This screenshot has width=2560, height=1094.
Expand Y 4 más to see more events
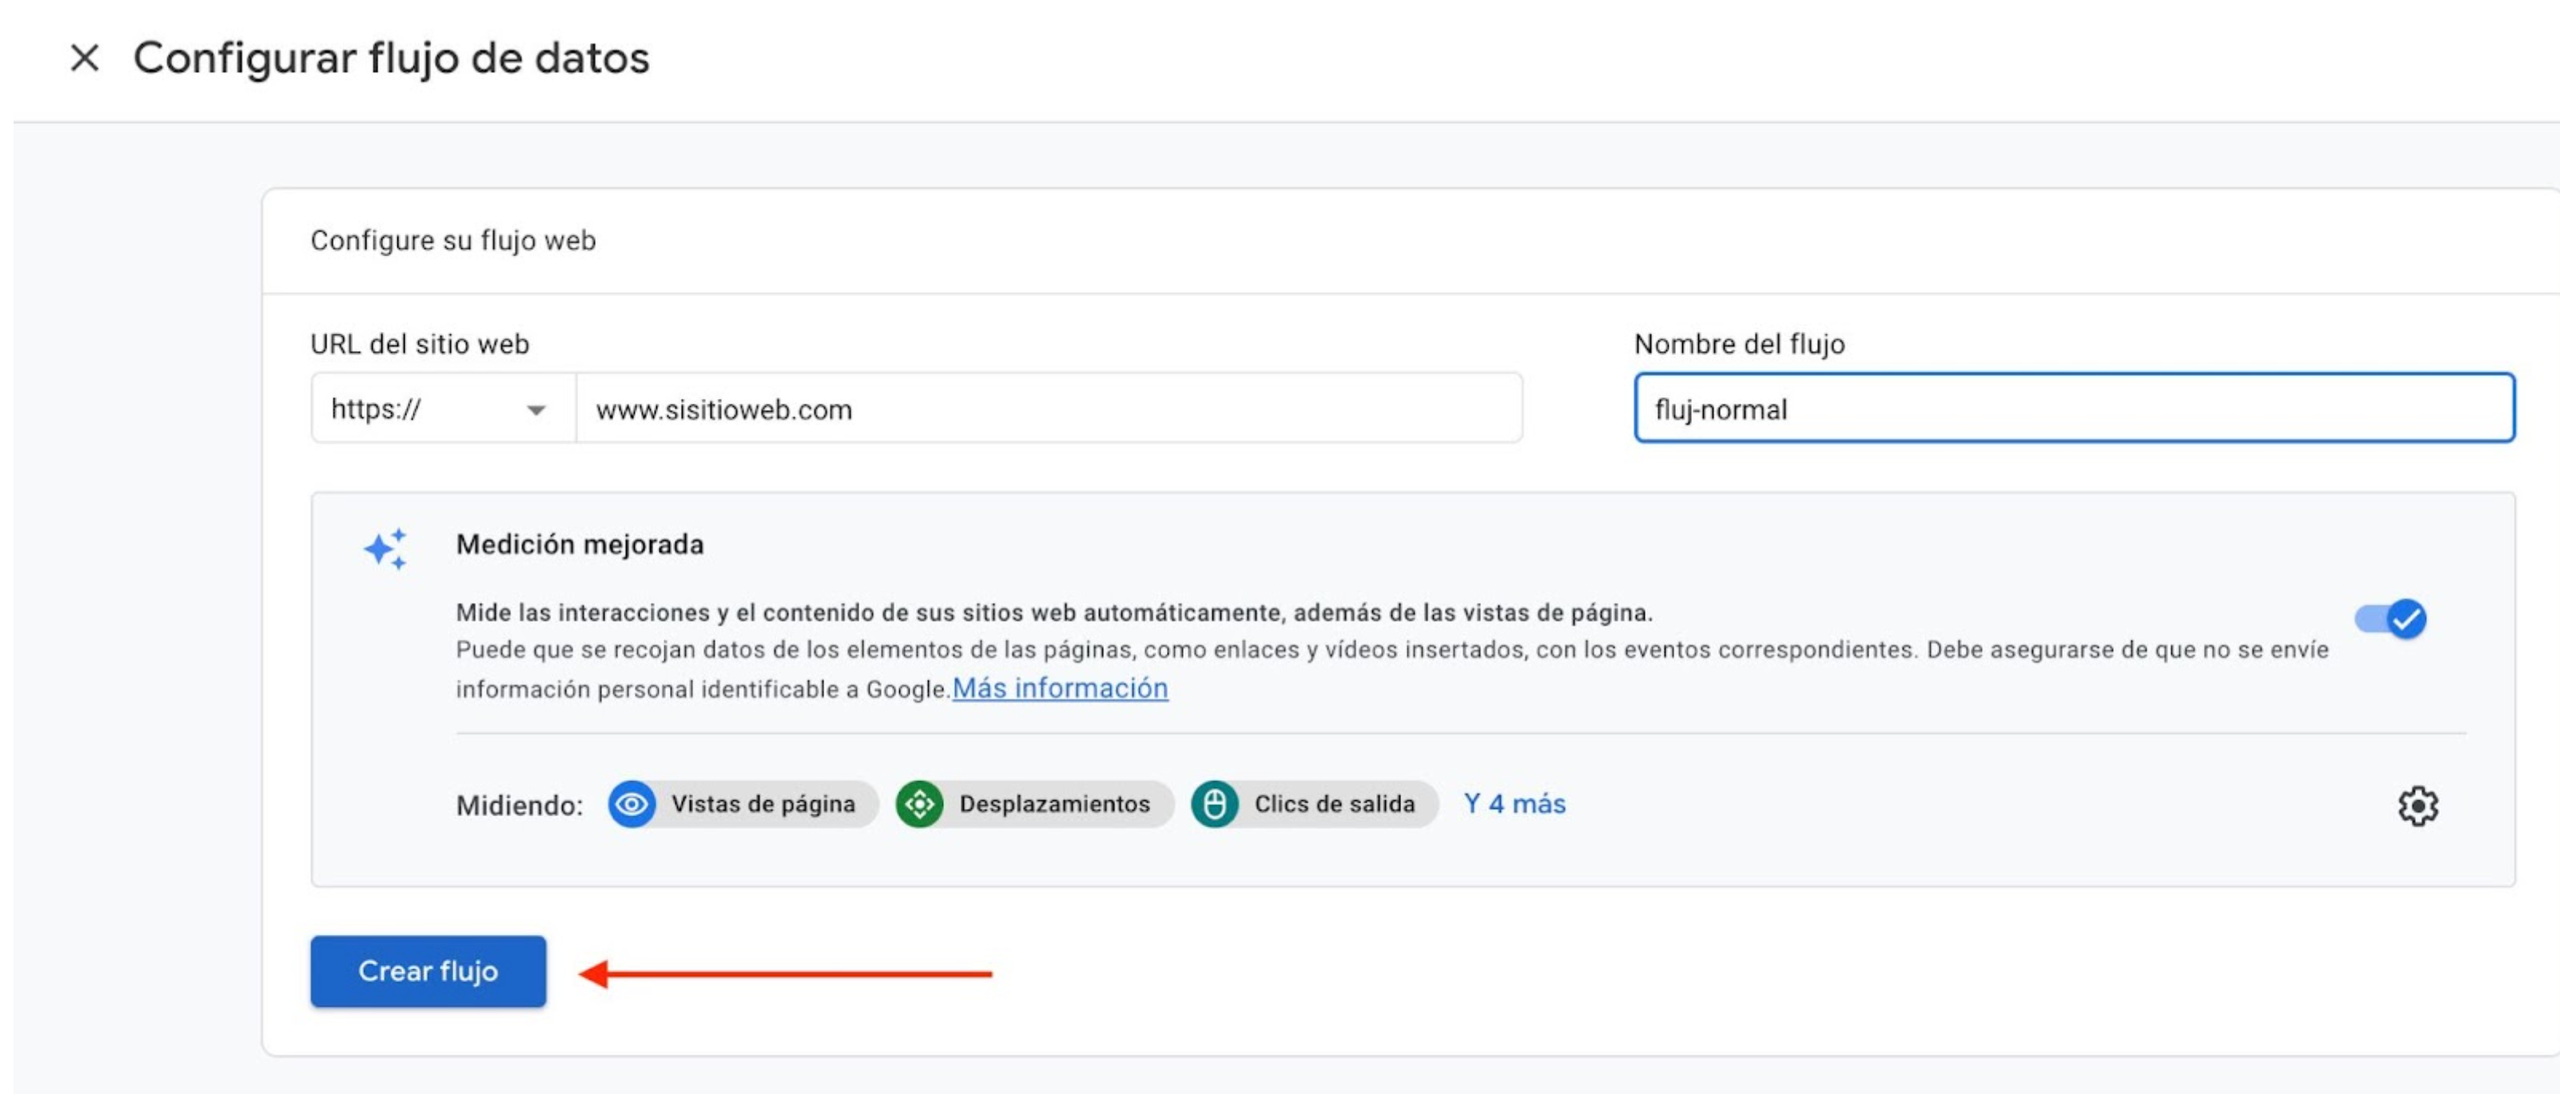1513,803
